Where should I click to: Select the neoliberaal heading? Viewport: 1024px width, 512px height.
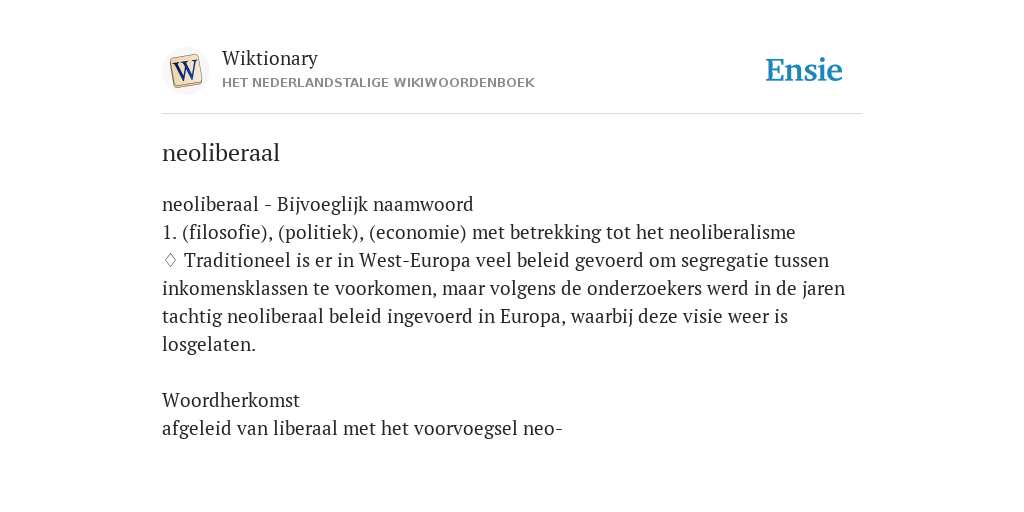pos(221,153)
